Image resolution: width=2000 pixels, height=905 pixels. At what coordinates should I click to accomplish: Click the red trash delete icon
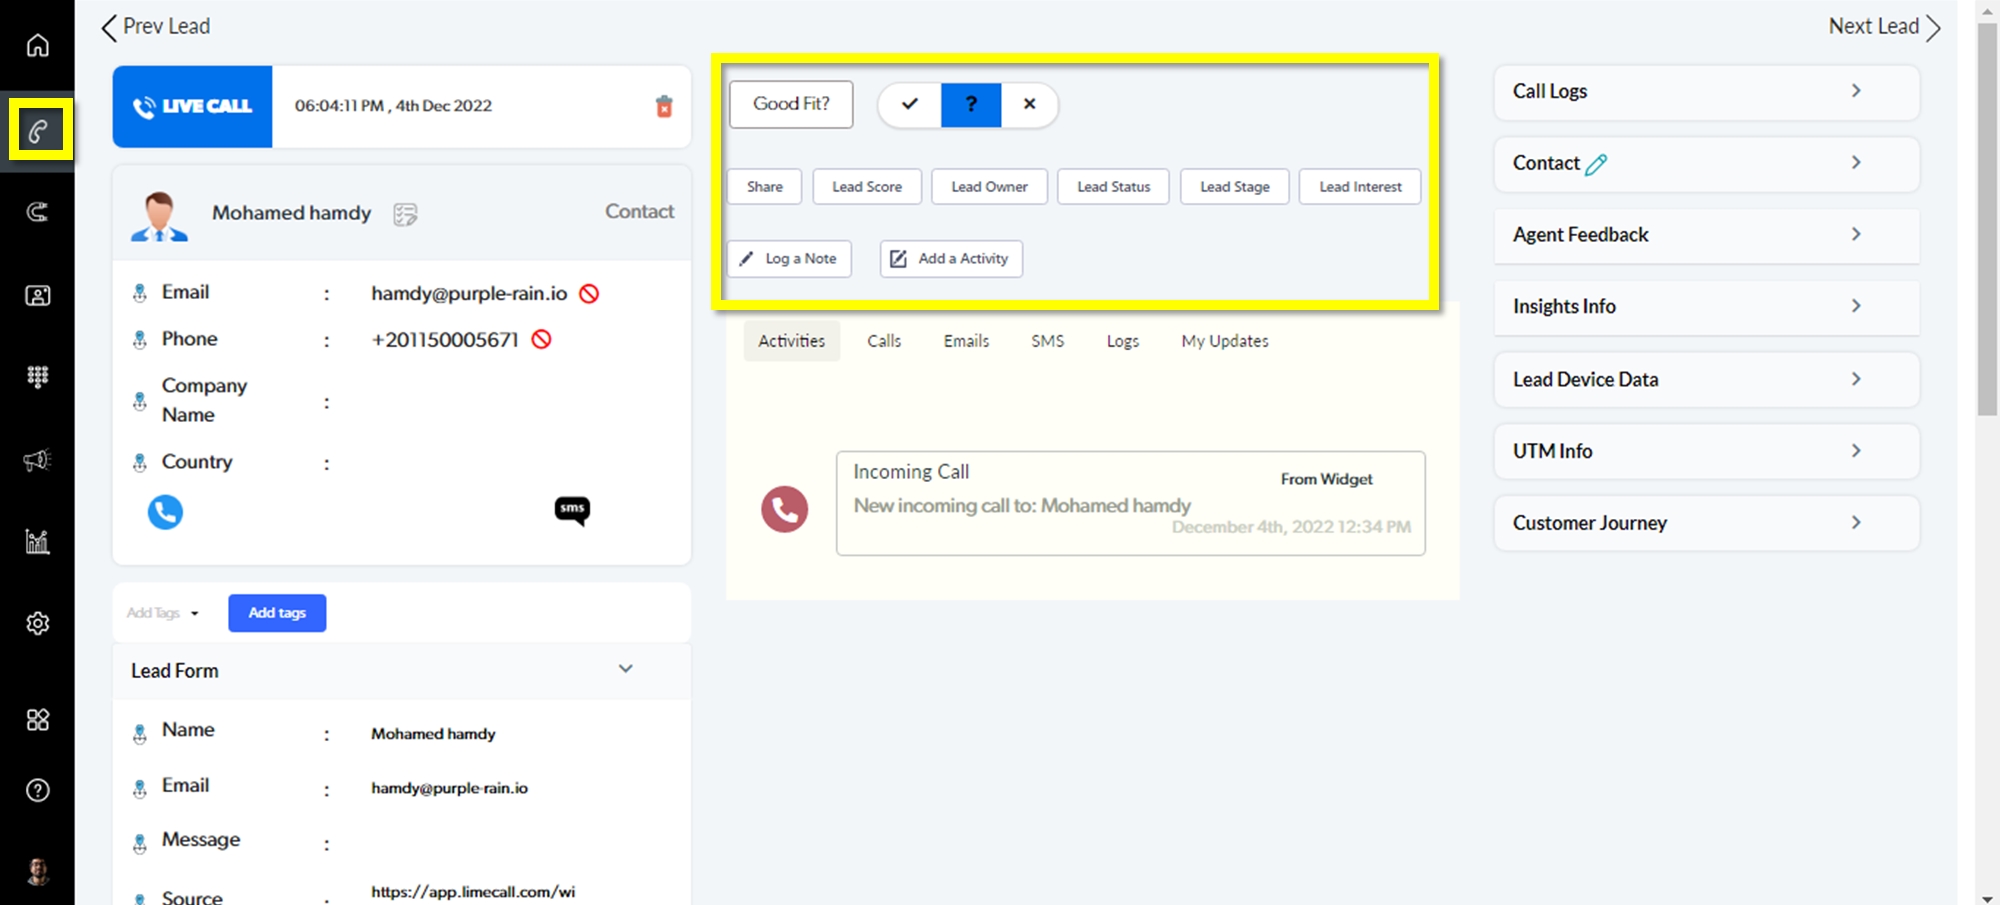[x=664, y=106]
